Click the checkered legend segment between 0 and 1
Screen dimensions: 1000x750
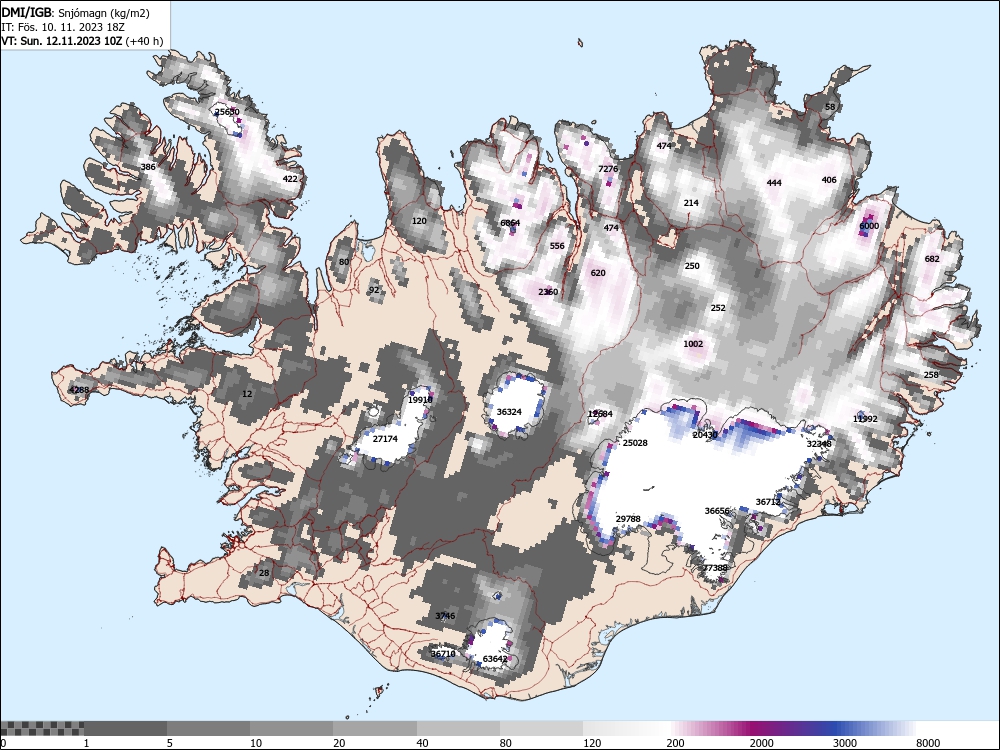[x=42, y=728]
